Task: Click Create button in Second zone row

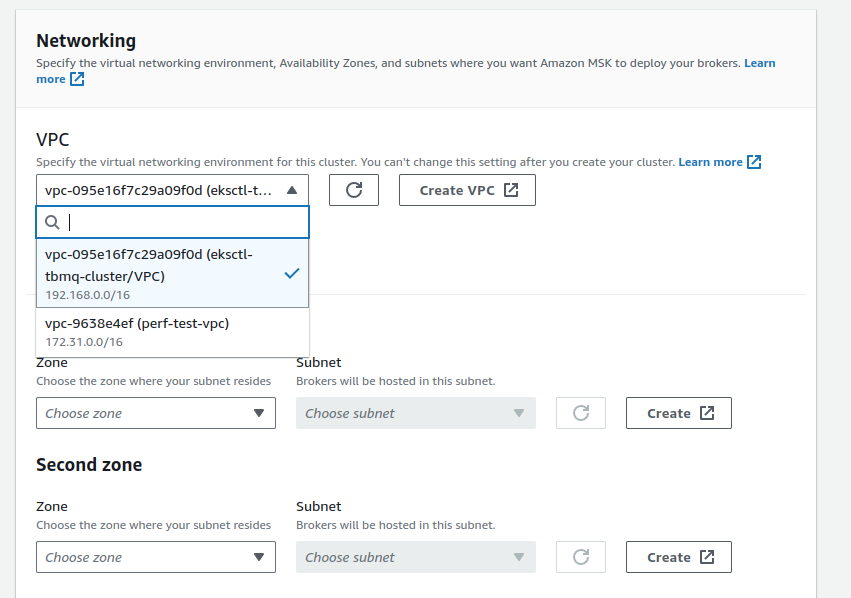Action: click(x=678, y=557)
